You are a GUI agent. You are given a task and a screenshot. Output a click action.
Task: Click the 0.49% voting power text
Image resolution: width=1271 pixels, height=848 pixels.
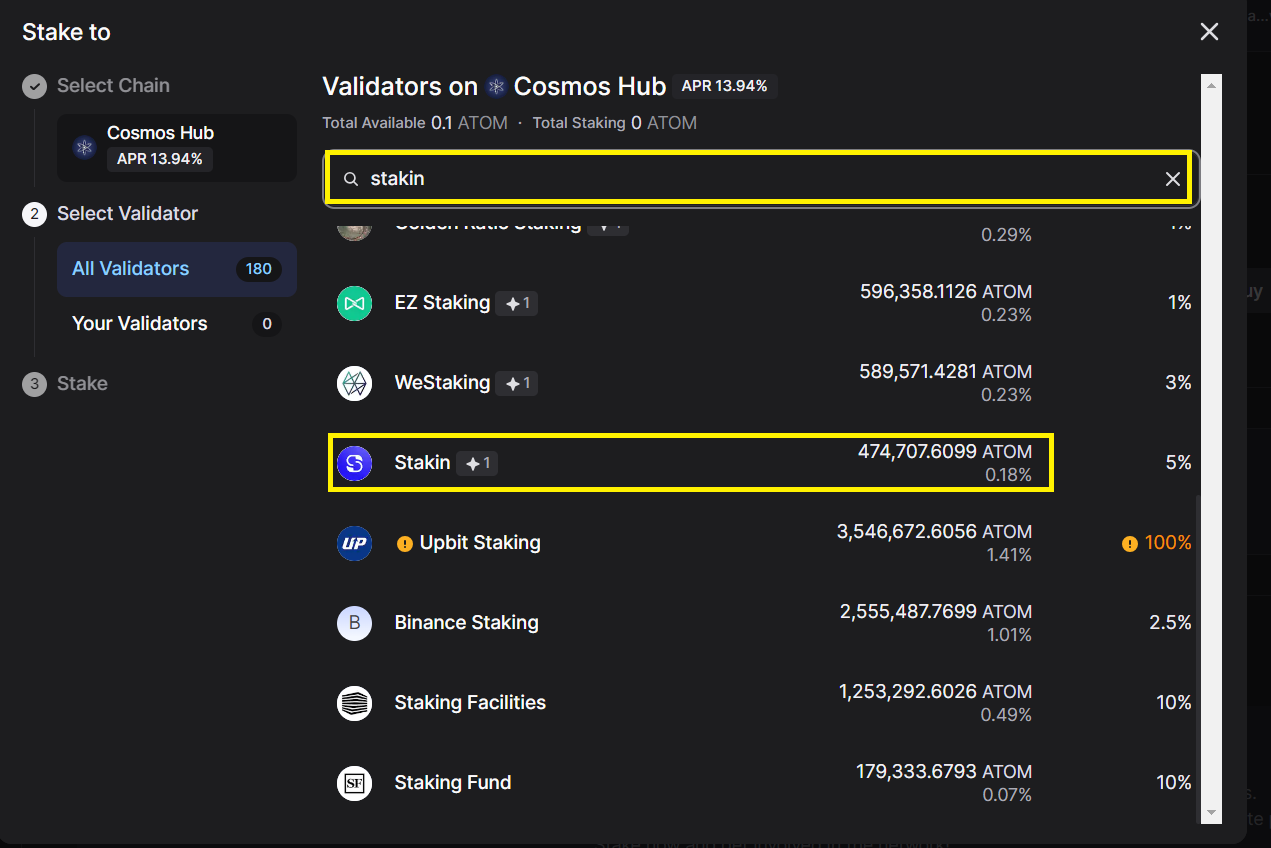(x=1007, y=715)
